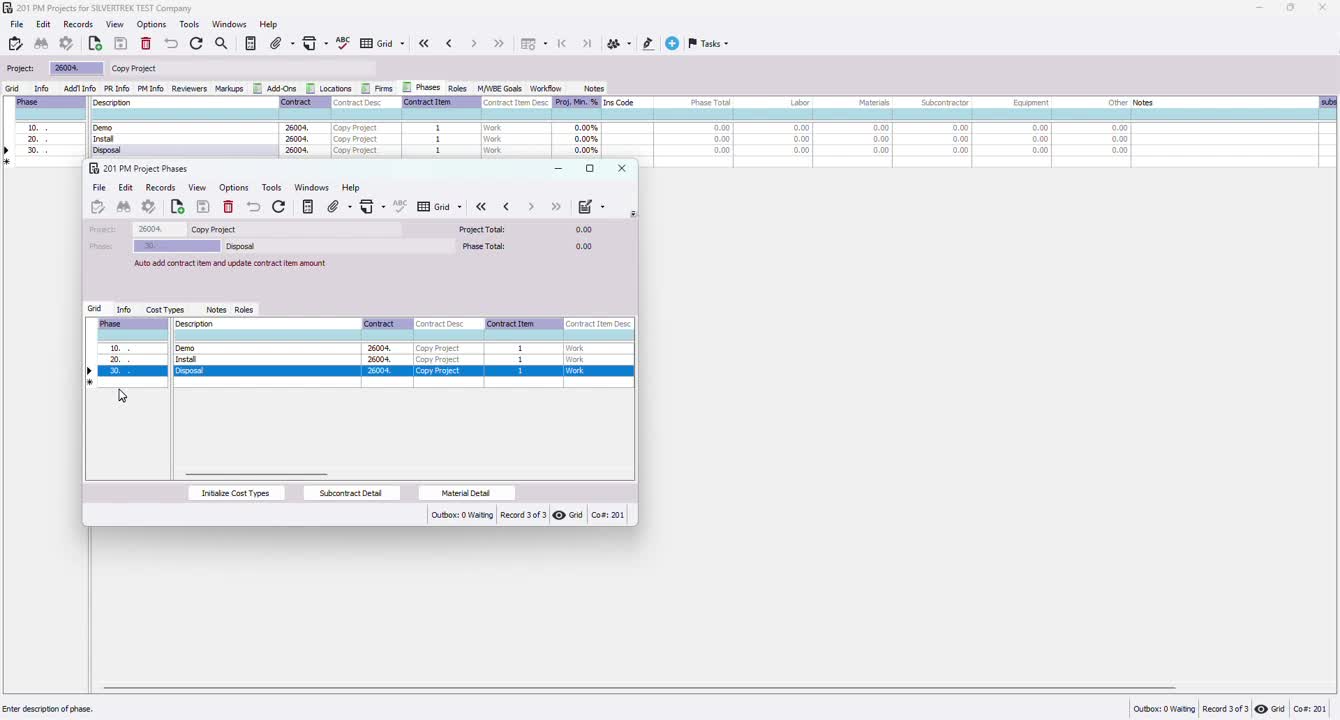Click paperclip attachment icon in main toolbar
The image size is (1340, 720).
[x=277, y=44]
